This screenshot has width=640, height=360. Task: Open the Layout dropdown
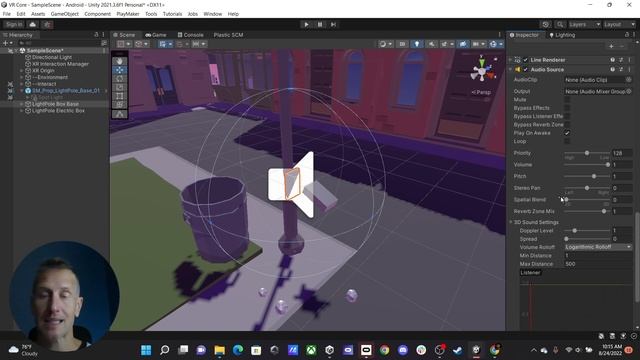(x=619, y=24)
